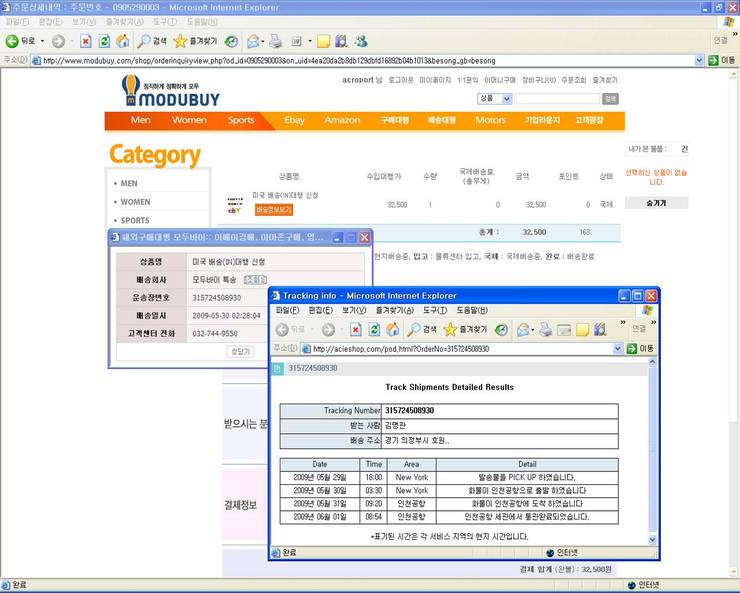Open Sports tab in Modubuy navigation
This screenshot has height=593, width=740.
[241, 120]
